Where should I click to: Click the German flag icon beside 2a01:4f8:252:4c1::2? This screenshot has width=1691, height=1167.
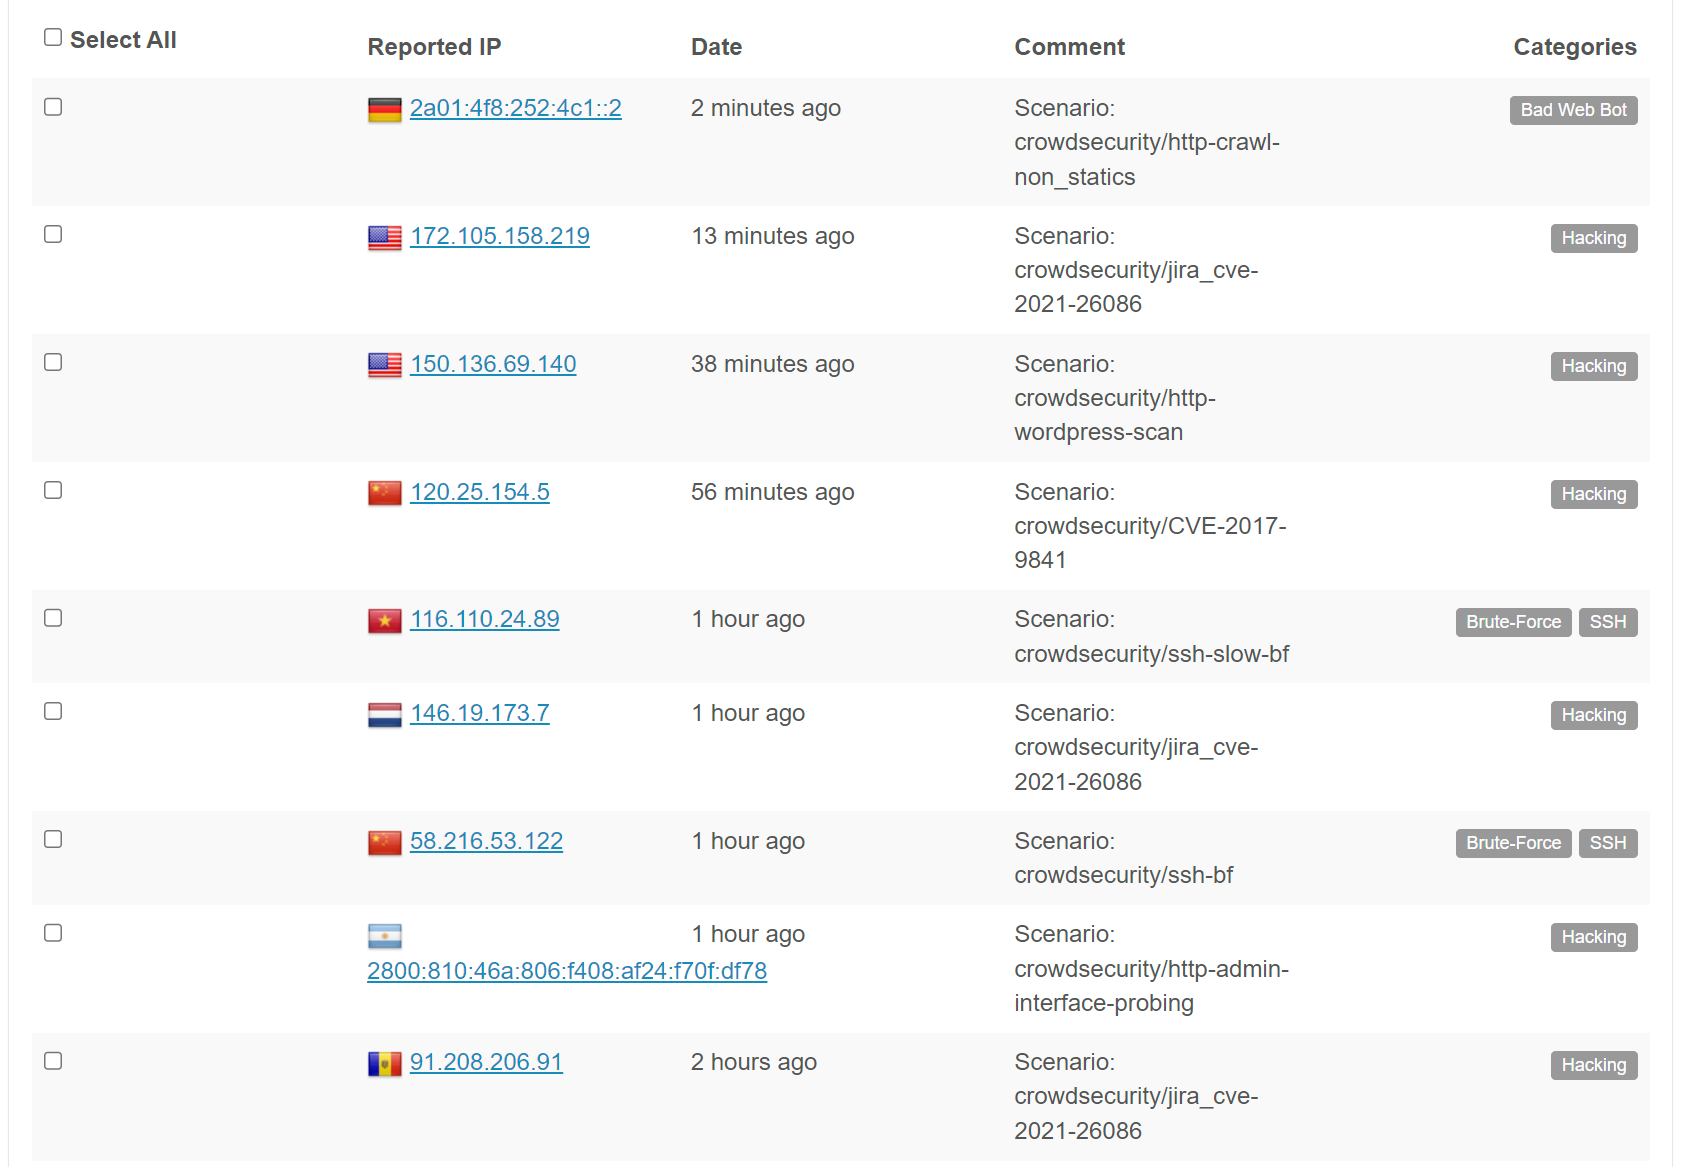point(384,110)
